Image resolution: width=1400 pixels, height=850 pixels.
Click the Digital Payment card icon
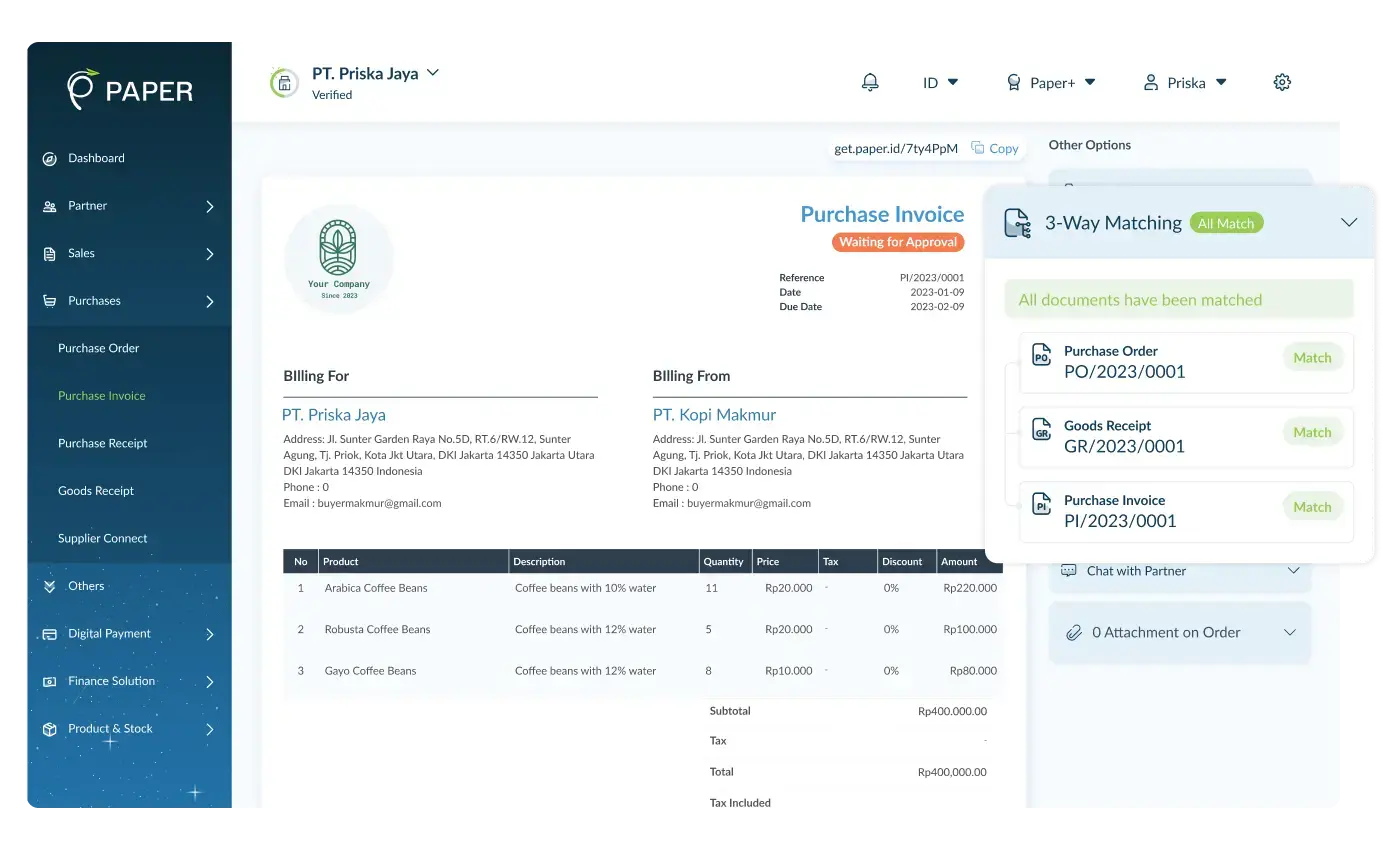(x=49, y=634)
